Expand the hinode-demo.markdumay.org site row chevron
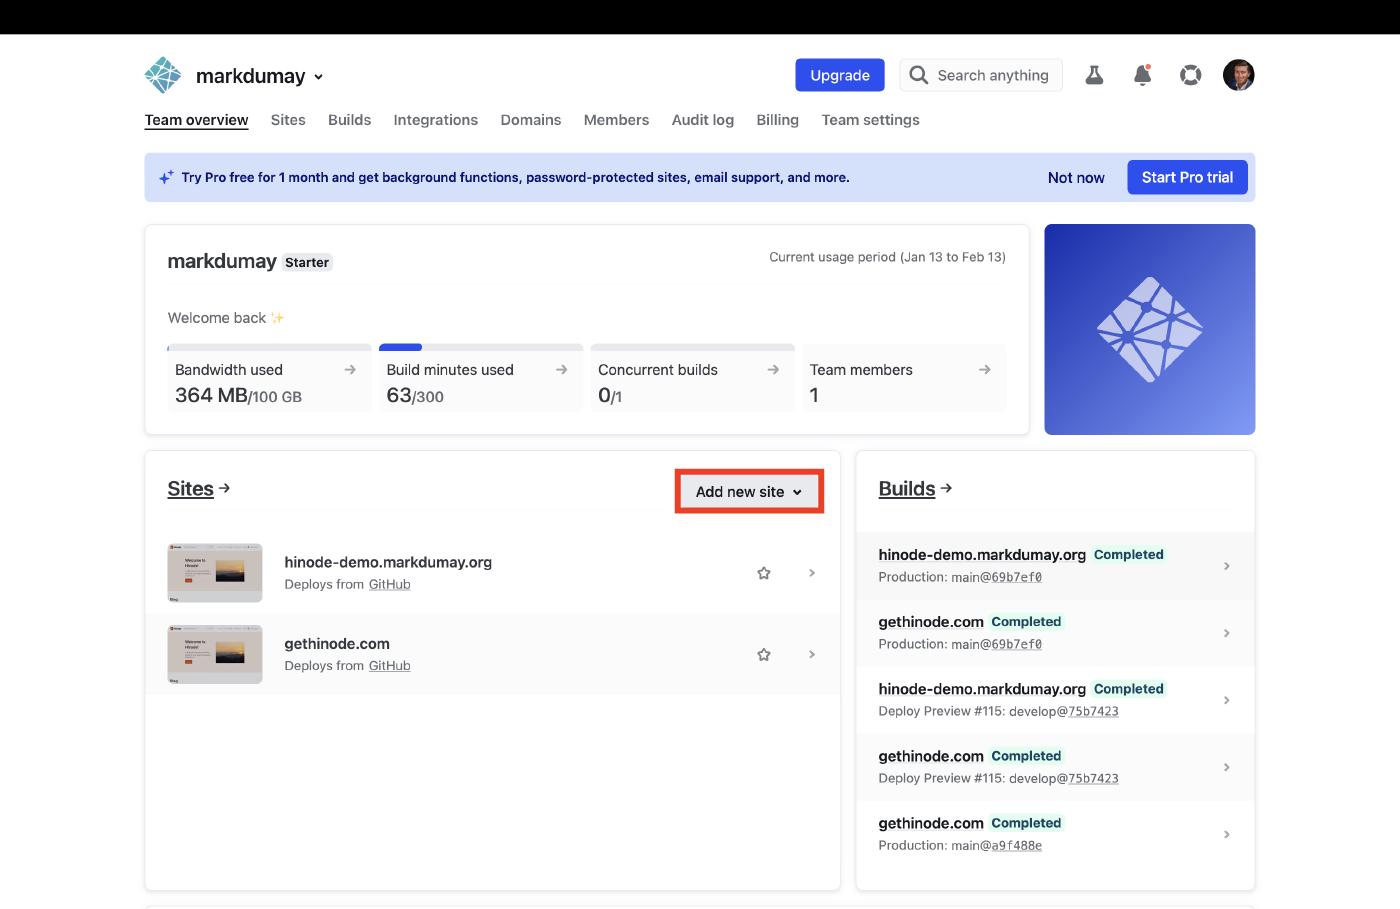The height and width of the screenshot is (909, 1400). [x=812, y=573]
